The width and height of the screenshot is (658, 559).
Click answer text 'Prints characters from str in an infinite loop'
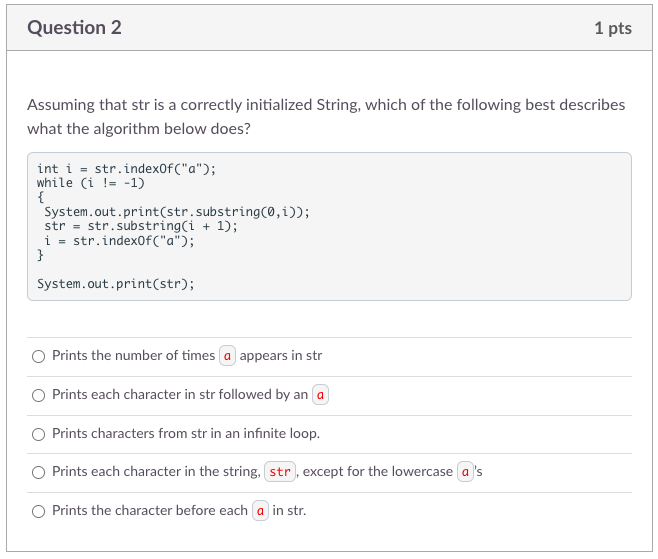click(186, 434)
